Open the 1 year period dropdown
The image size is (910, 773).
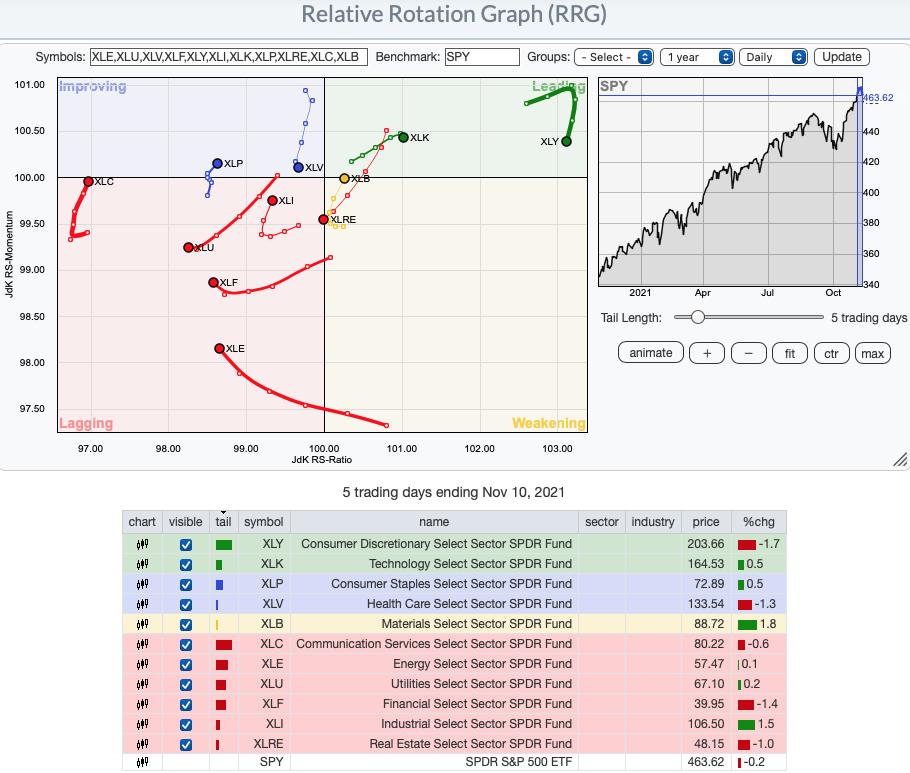pos(697,57)
